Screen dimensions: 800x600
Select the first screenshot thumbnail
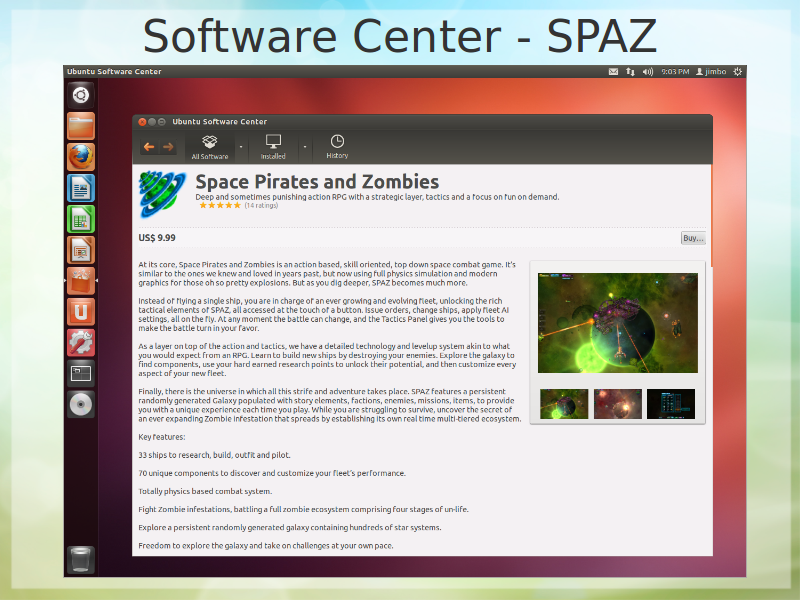(x=564, y=404)
